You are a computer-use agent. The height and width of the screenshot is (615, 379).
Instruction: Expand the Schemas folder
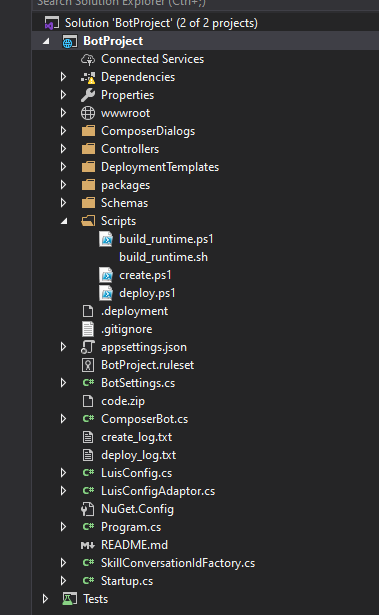click(64, 203)
